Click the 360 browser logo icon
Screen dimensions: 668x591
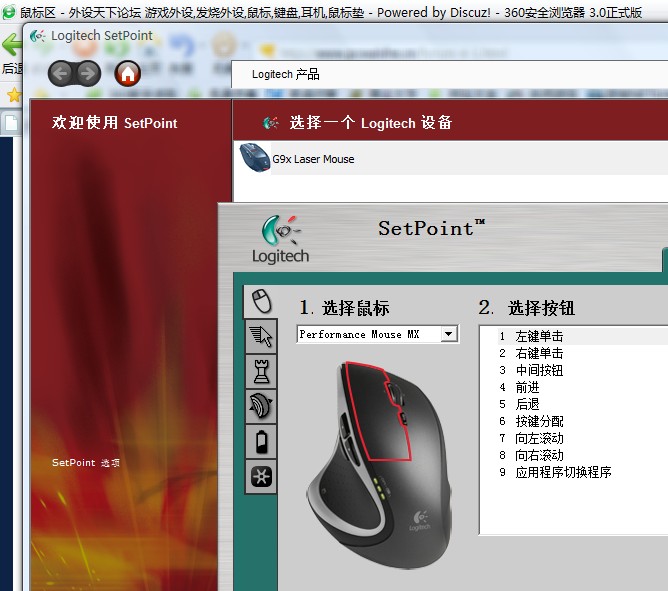(9, 12)
